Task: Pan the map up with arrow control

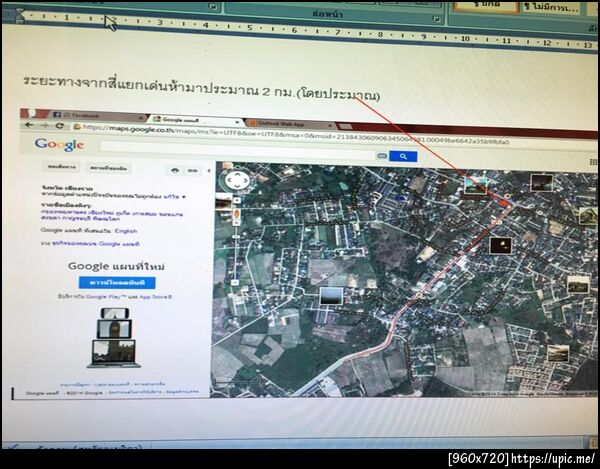Action: 237,174
